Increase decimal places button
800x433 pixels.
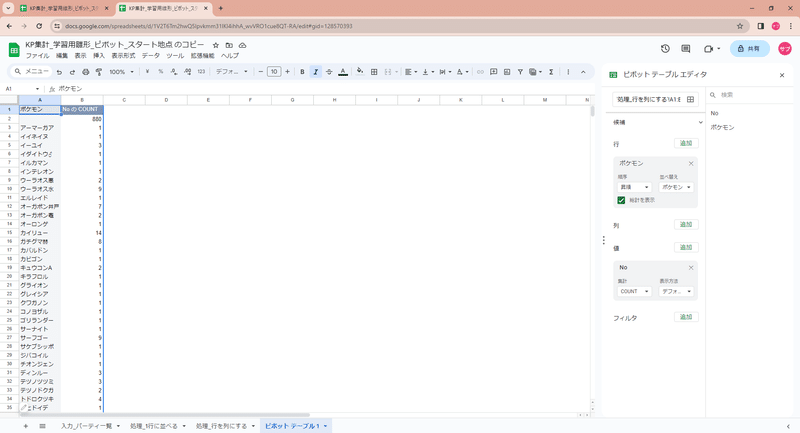188,72
